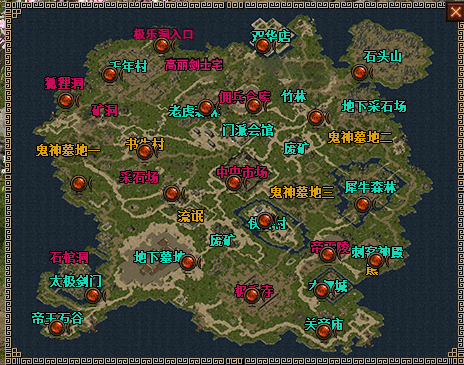This screenshot has width=464, height=365.
Task: Click the 矿洞 label
Action: [x=105, y=110]
